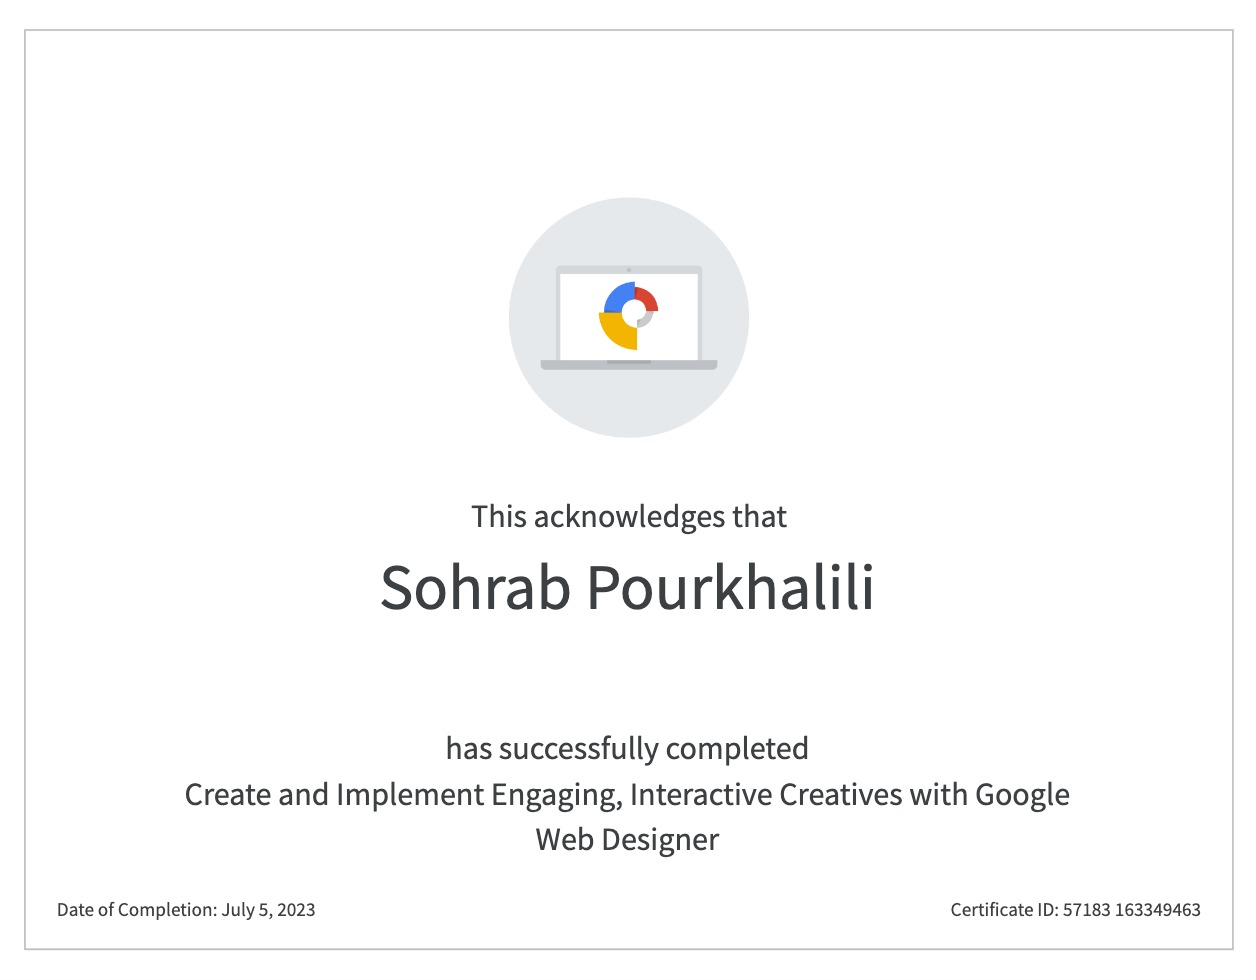Click the "Date of Completion" label
This screenshot has width=1256, height=980.
pos(137,910)
